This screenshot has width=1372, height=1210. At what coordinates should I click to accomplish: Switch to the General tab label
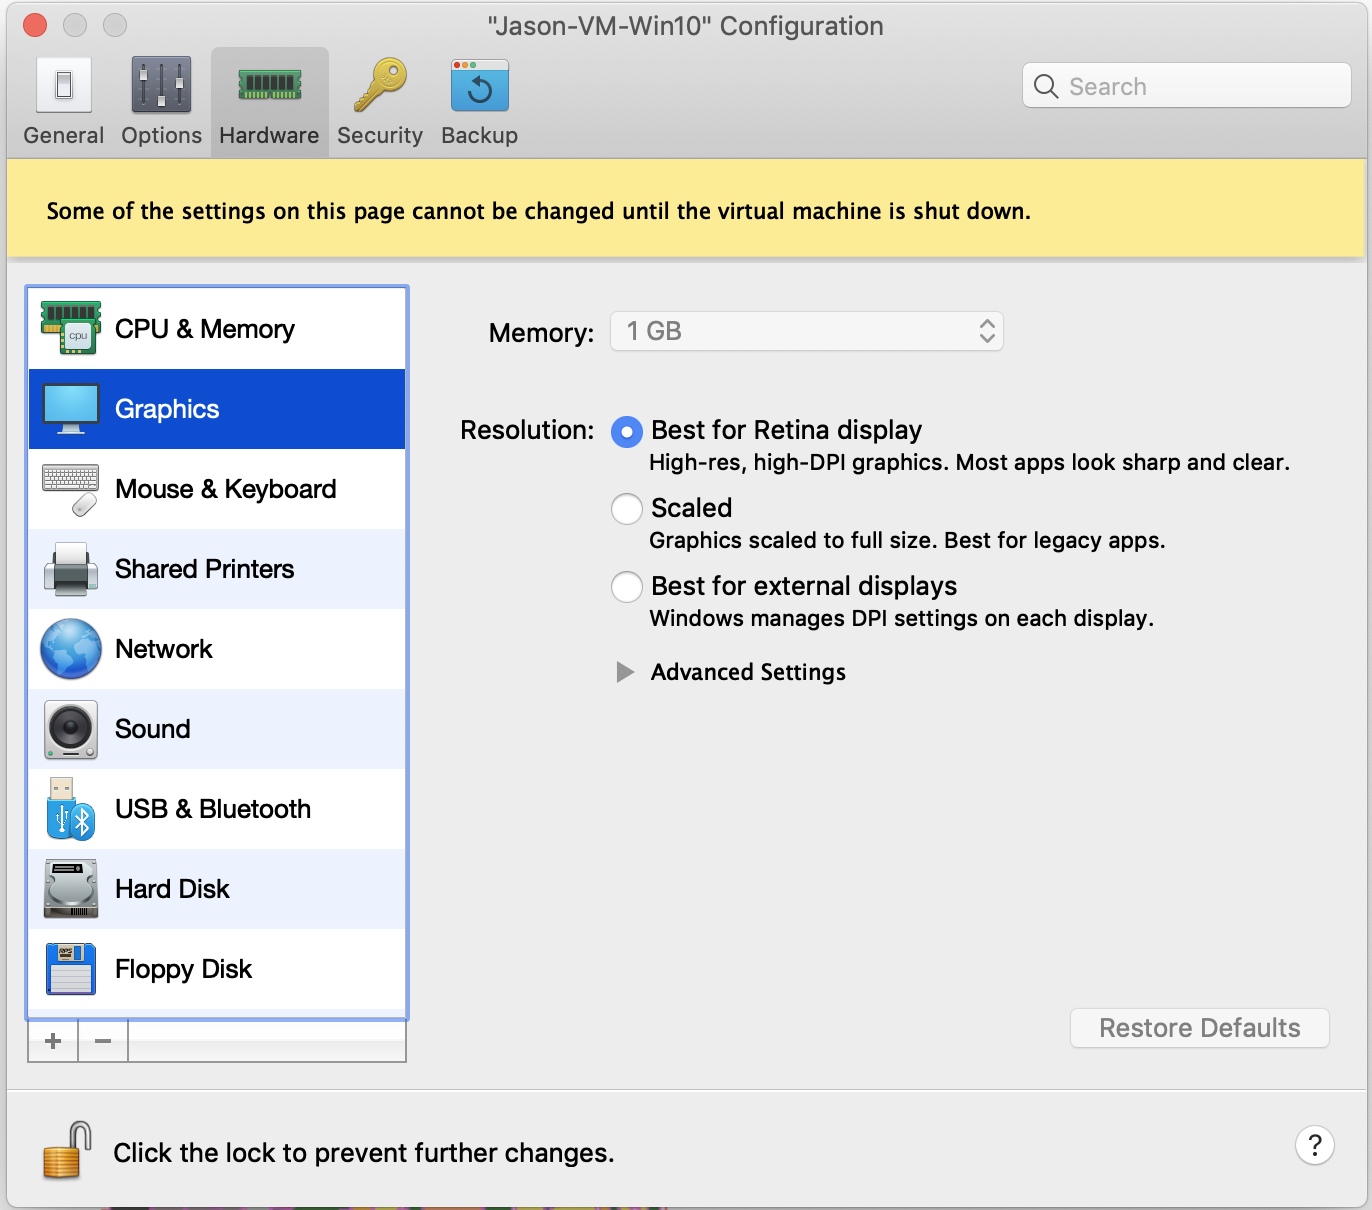pyautogui.click(x=64, y=135)
